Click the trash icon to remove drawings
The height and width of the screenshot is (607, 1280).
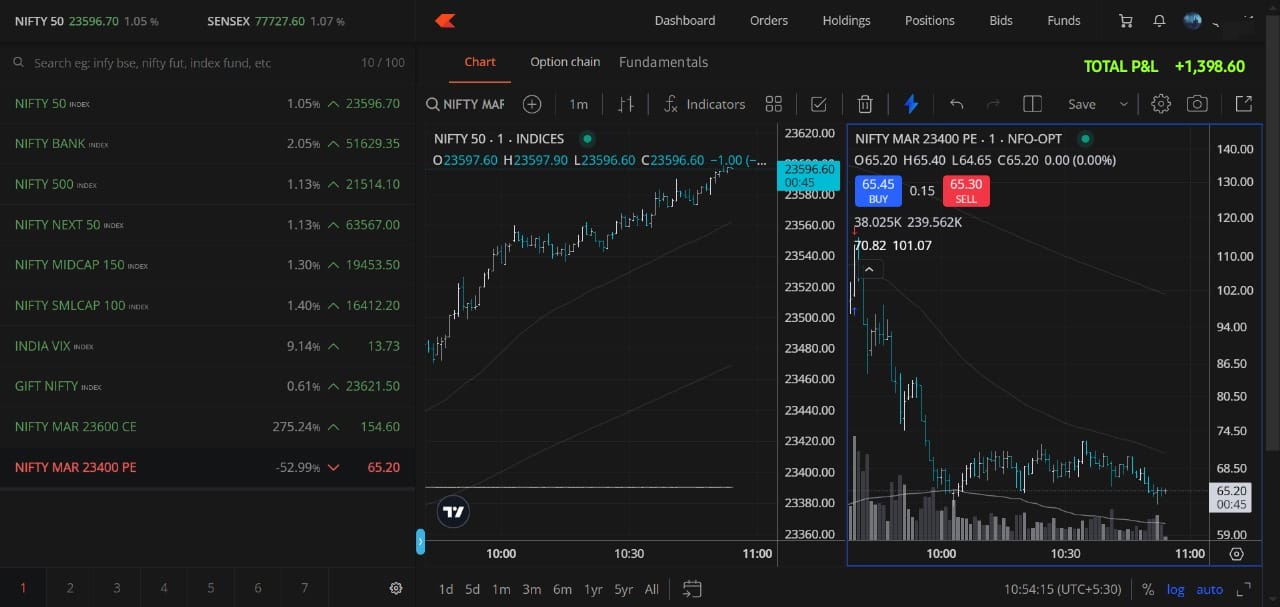click(865, 104)
